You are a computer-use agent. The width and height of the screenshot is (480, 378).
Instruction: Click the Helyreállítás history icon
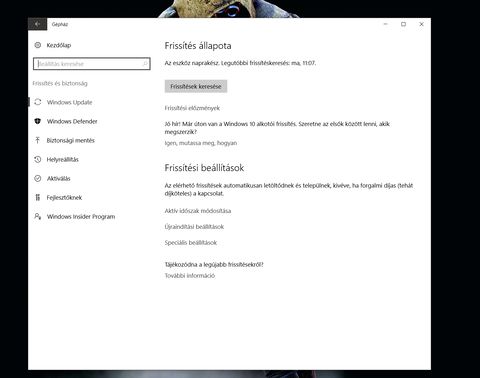coord(38,159)
